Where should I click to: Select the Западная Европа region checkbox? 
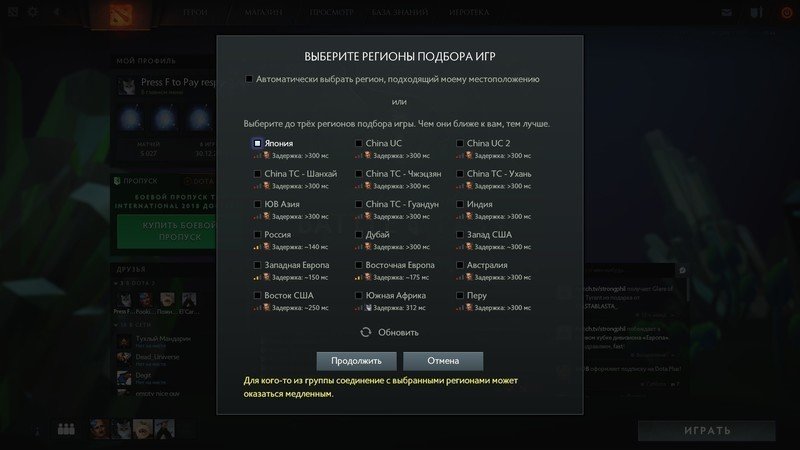coord(257,265)
